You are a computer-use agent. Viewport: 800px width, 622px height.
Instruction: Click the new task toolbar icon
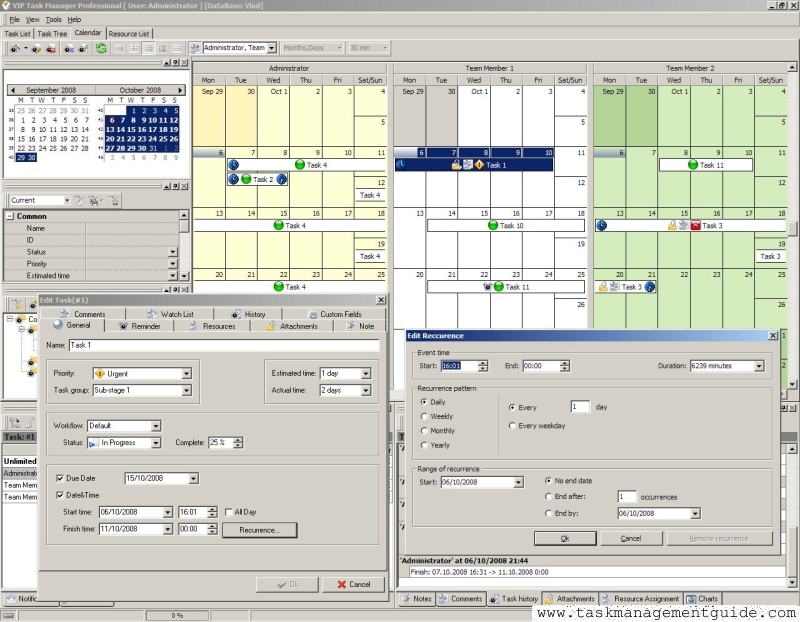pos(15,48)
